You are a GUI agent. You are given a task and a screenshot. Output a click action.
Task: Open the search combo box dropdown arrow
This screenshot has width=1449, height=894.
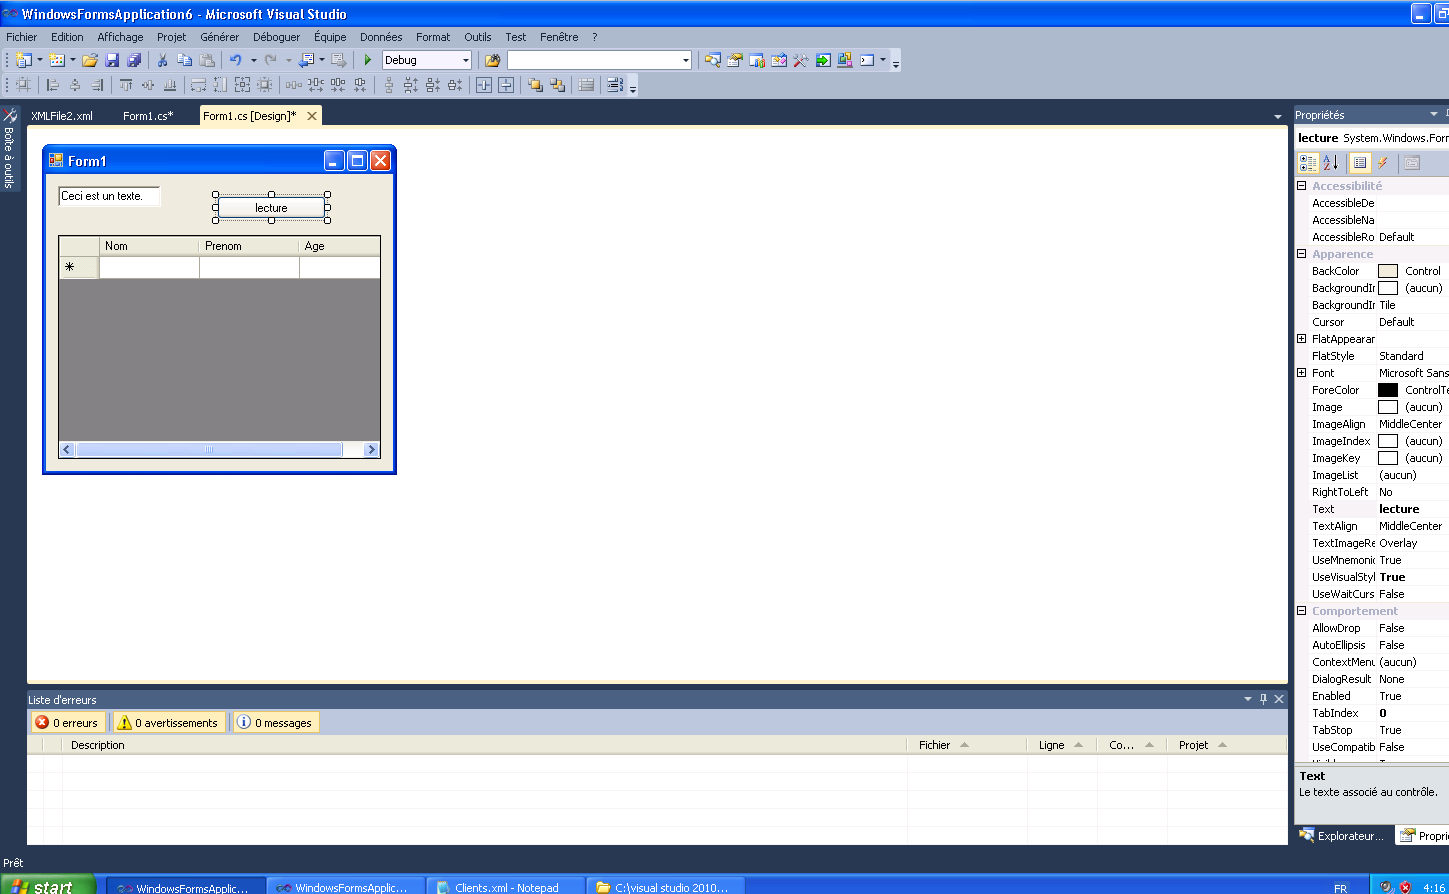[x=686, y=60]
